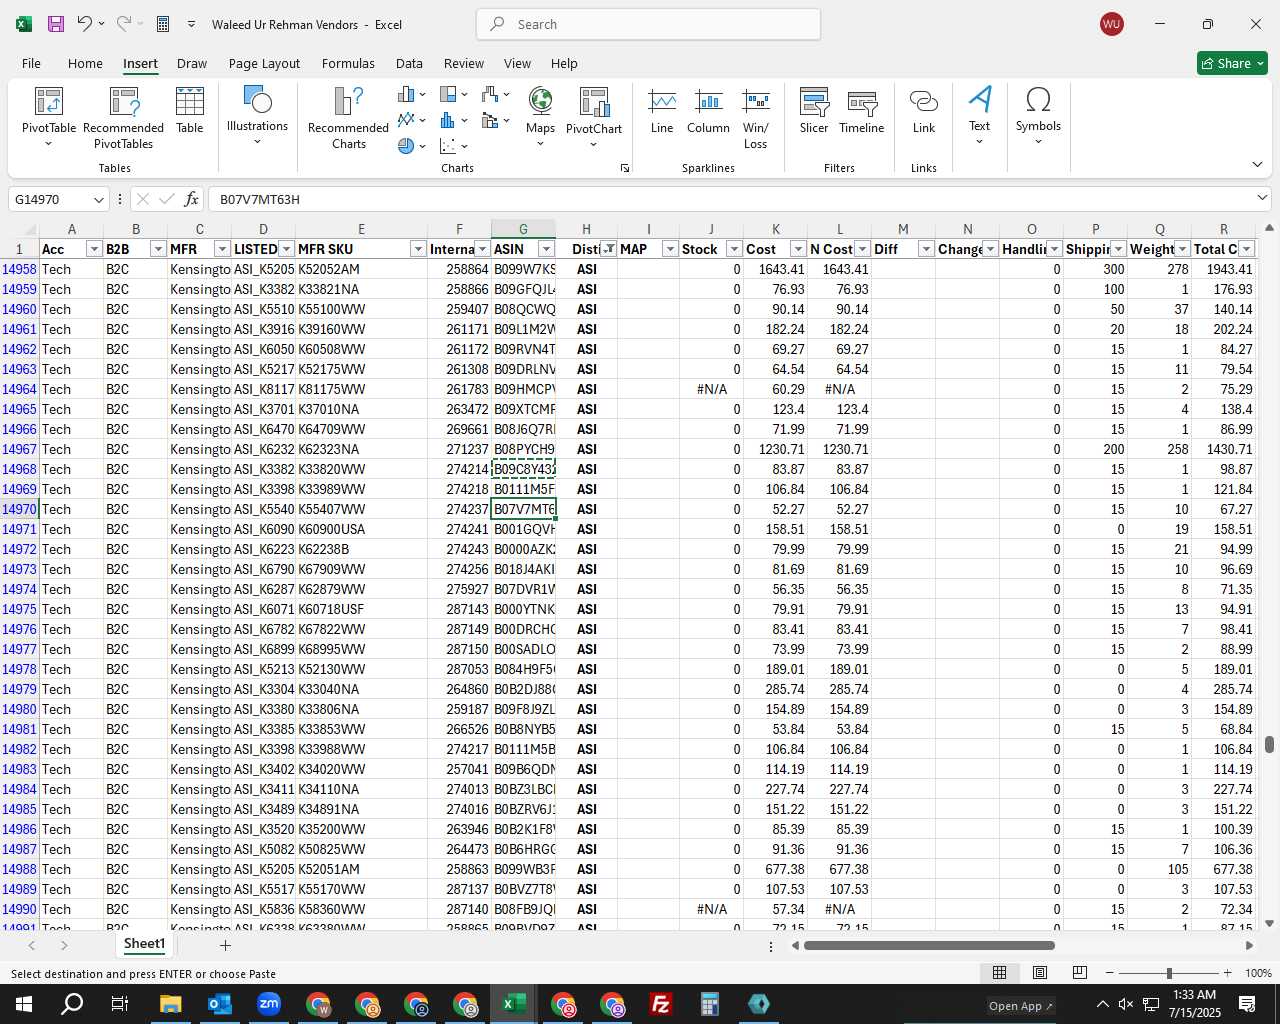Open Recommended PivotTables
Screen dimensions: 1280x1024
click(123, 116)
